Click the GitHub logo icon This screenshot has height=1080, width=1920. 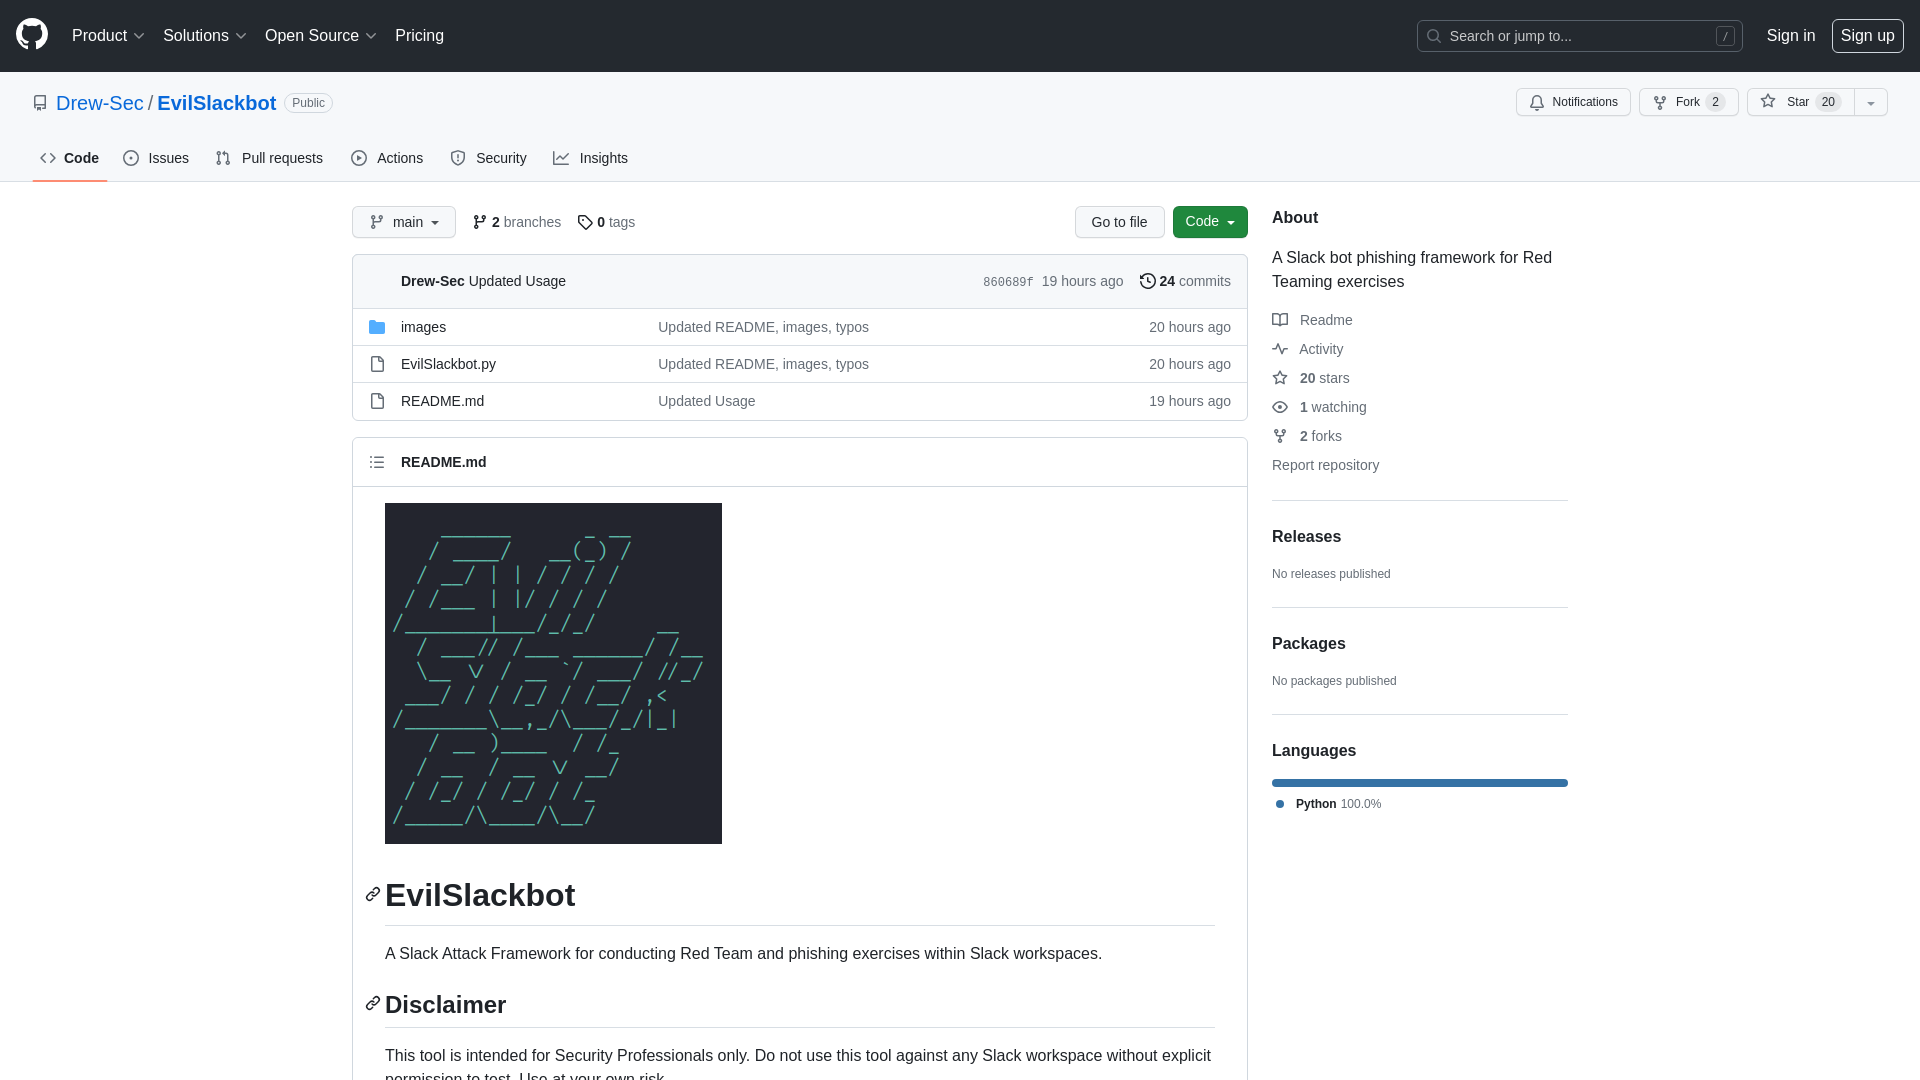[32, 35]
